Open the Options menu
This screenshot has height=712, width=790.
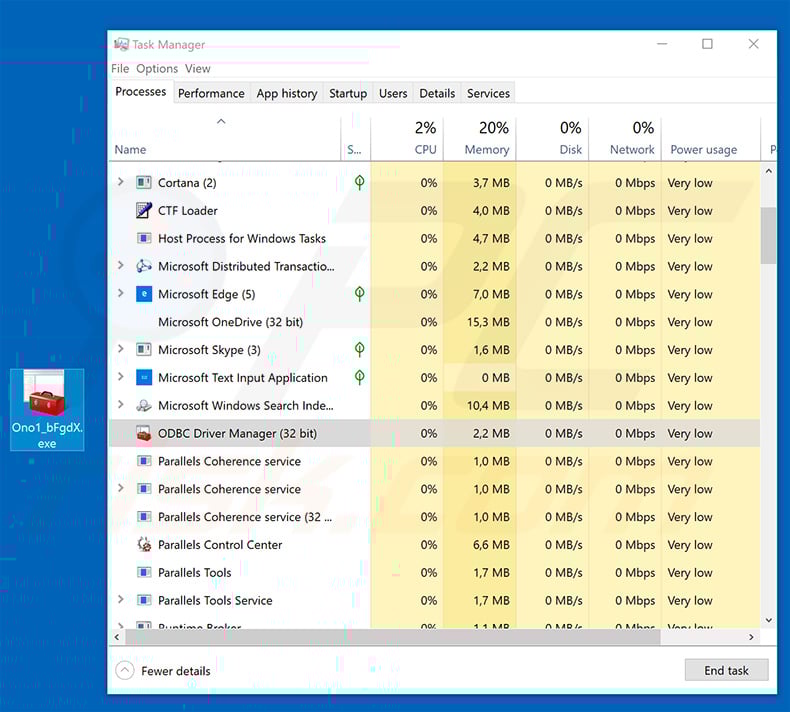tap(157, 69)
